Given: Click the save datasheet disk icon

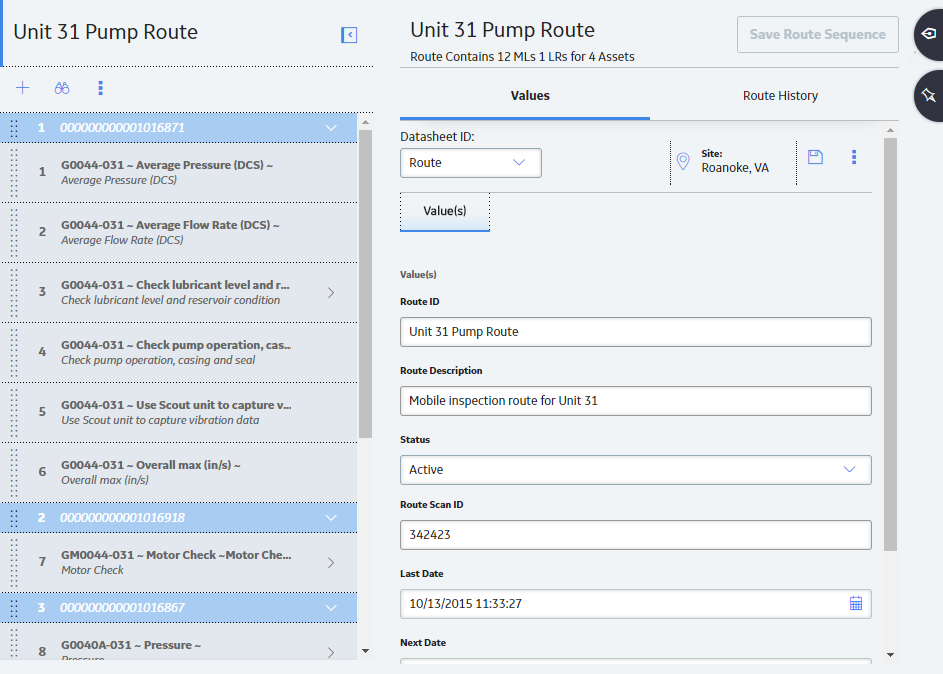Looking at the screenshot, I should pos(815,157).
